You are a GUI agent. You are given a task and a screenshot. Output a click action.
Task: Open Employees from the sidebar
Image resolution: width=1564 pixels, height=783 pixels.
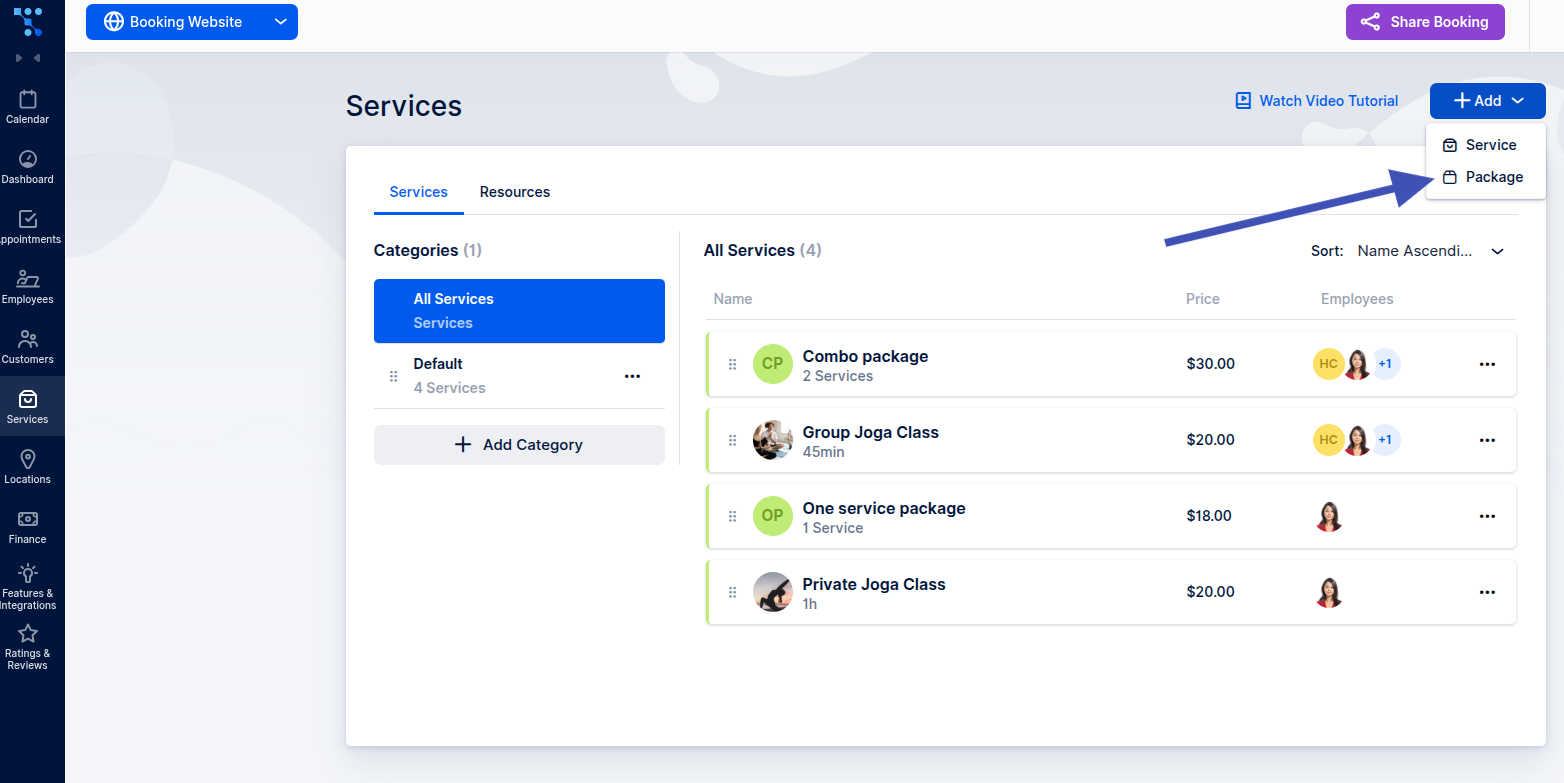(x=28, y=287)
